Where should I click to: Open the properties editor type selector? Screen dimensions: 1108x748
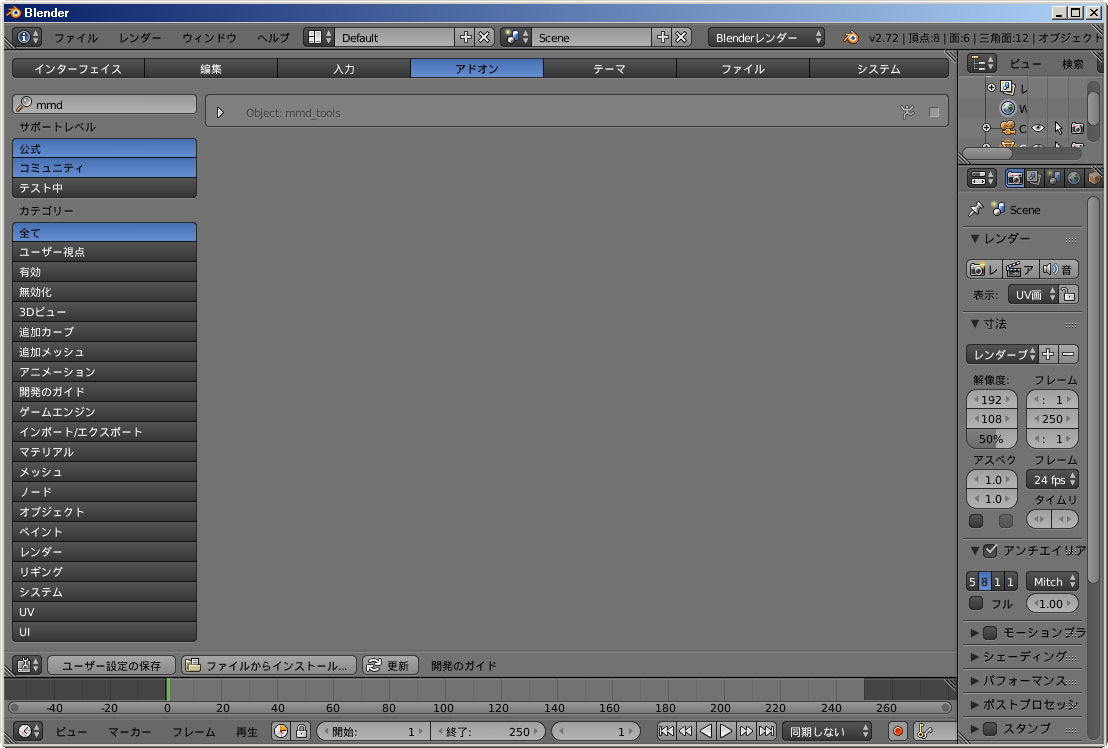tap(982, 178)
